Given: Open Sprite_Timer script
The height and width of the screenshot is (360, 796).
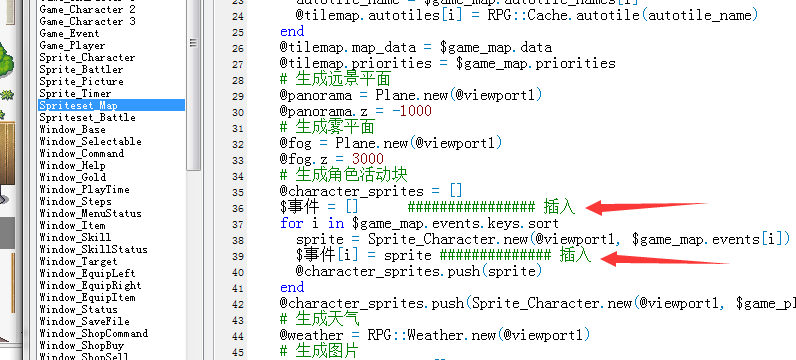Looking at the screenshot, I should 75,93.
